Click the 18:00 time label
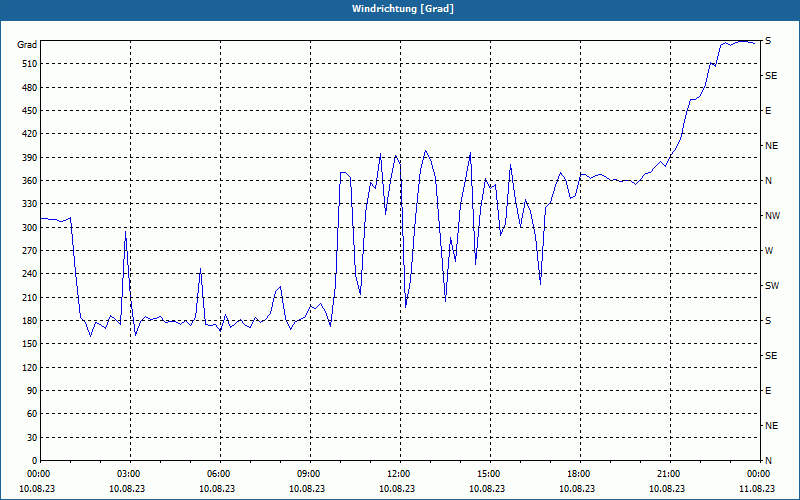 click(x=580, y=474)
